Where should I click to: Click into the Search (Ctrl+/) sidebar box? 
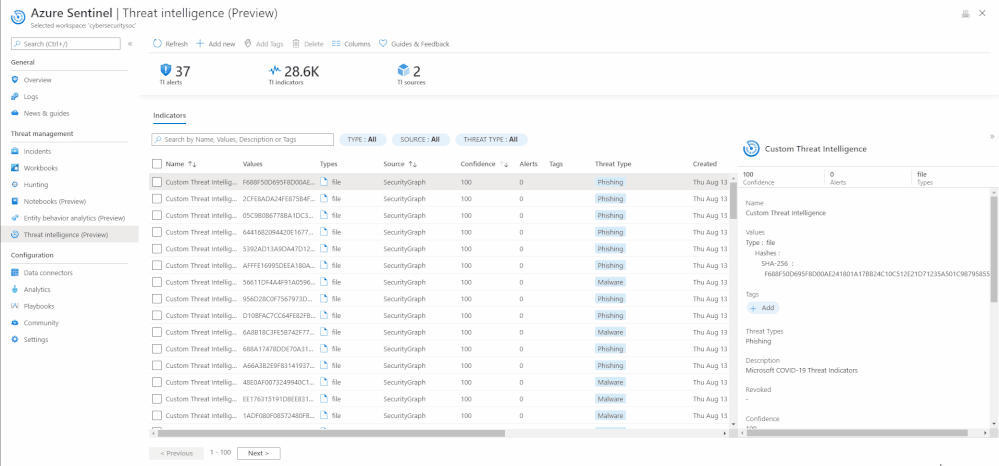point(66,44)
